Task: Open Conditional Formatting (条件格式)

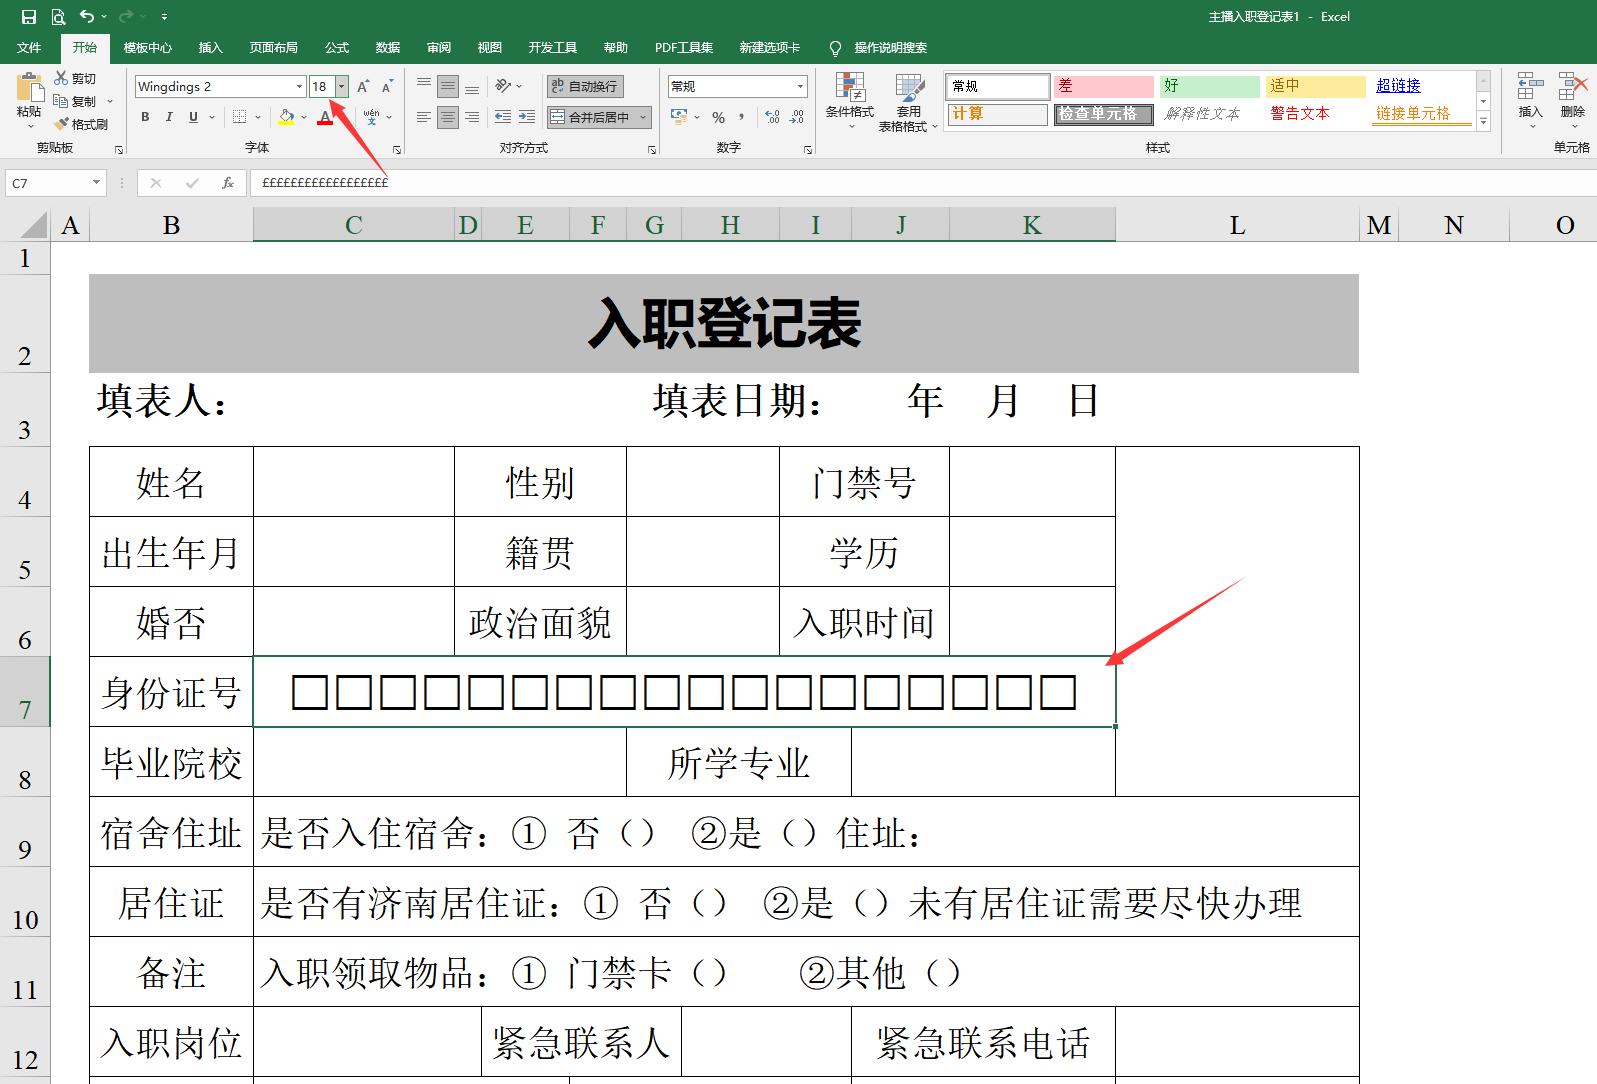Action: (x=850, y=102)
